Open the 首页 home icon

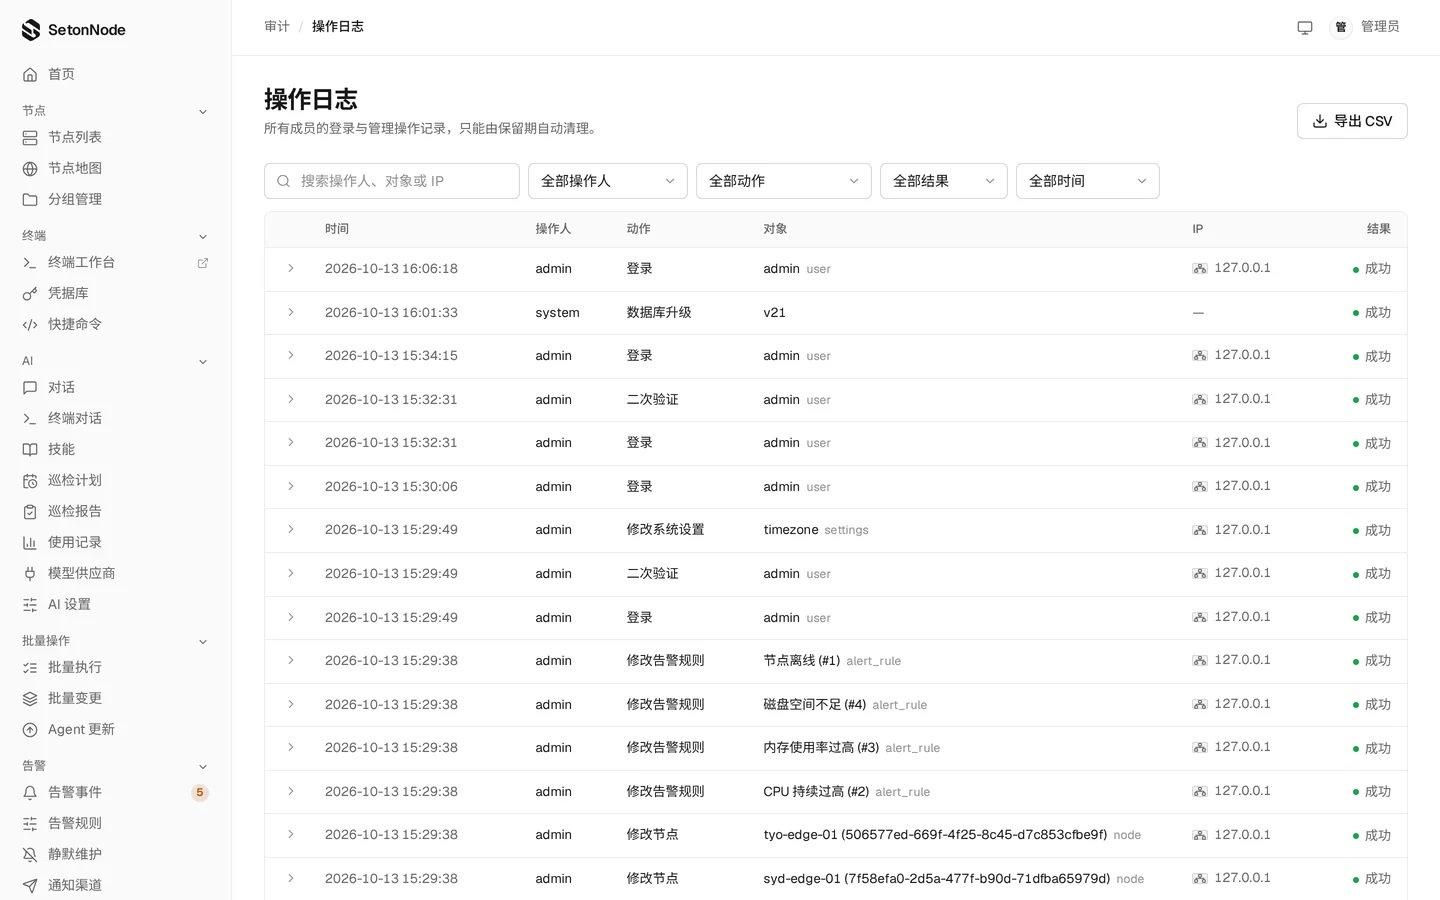(x=30, y=74)
